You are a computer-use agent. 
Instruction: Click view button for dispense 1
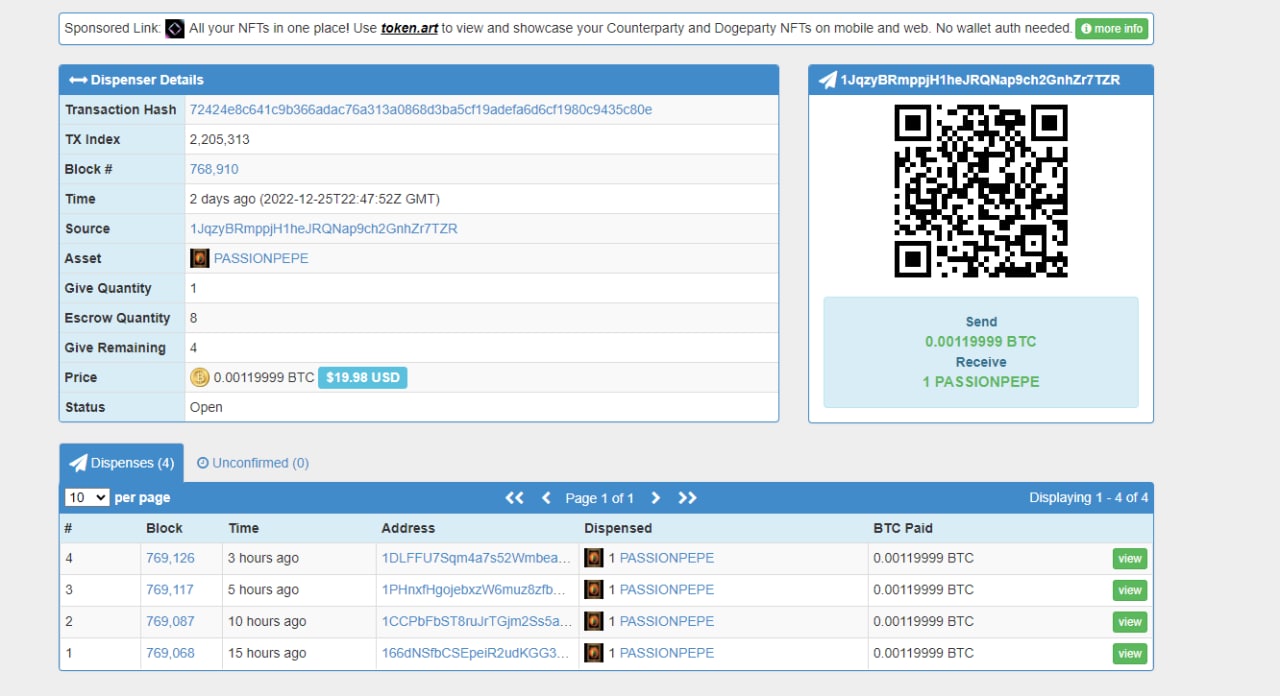(1130, 654)
